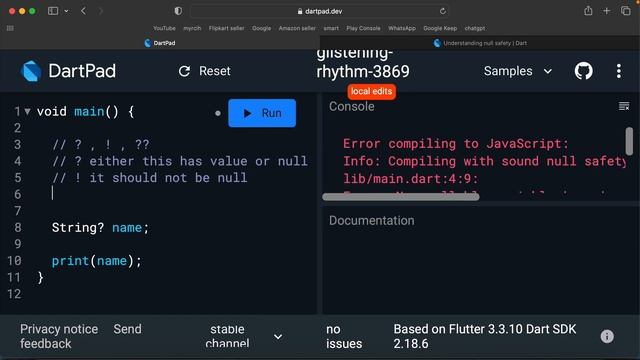
Task: Click the no issues status
Action: coord(344,336)
